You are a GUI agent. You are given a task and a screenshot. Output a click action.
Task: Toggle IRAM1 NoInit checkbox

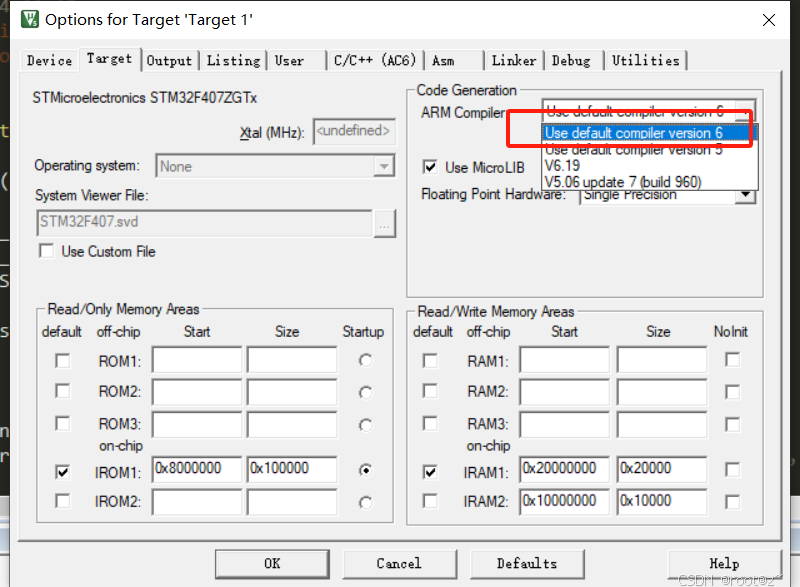[x=733, y=469]
